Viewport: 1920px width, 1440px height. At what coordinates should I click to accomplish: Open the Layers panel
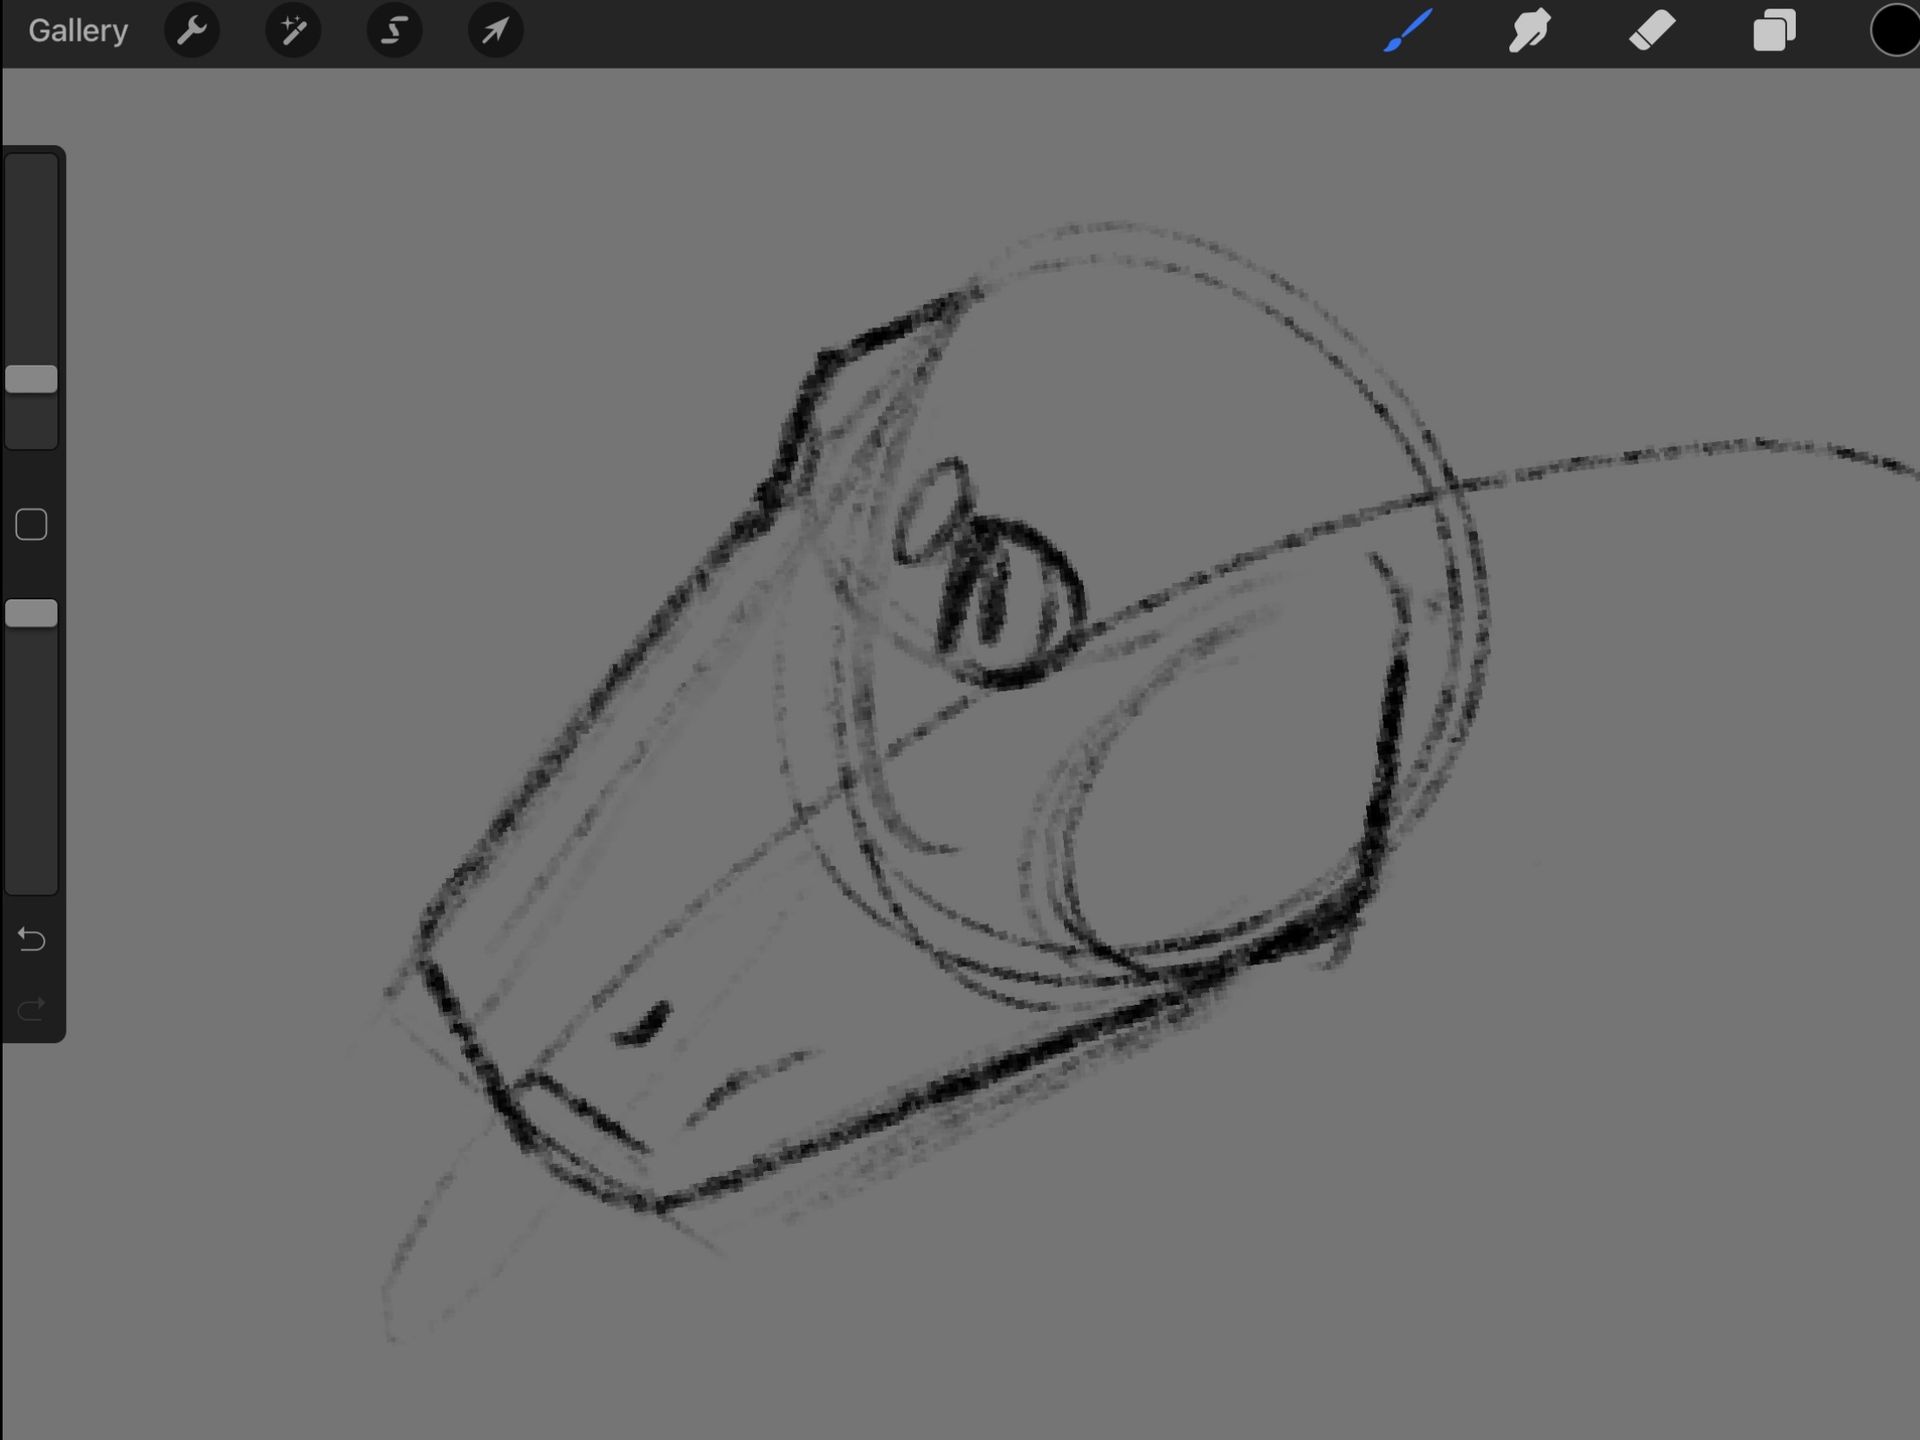1774,30
